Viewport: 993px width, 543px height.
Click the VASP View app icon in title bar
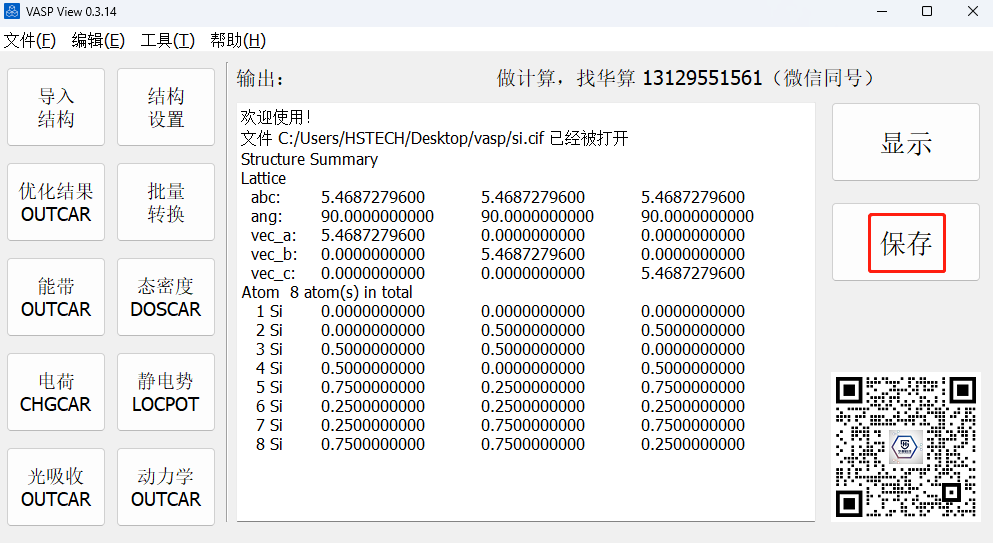13,12
